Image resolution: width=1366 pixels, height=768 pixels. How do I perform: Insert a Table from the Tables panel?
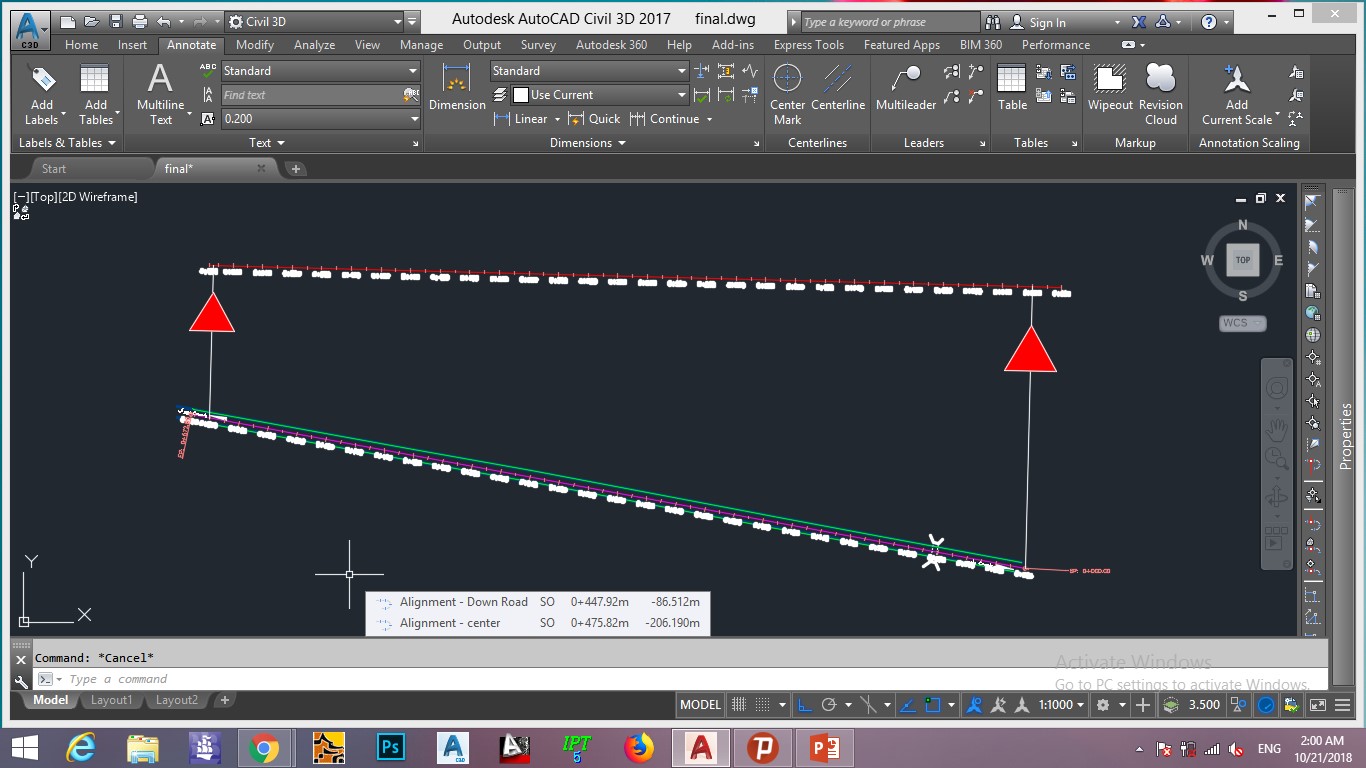(x=1012, y=87)
